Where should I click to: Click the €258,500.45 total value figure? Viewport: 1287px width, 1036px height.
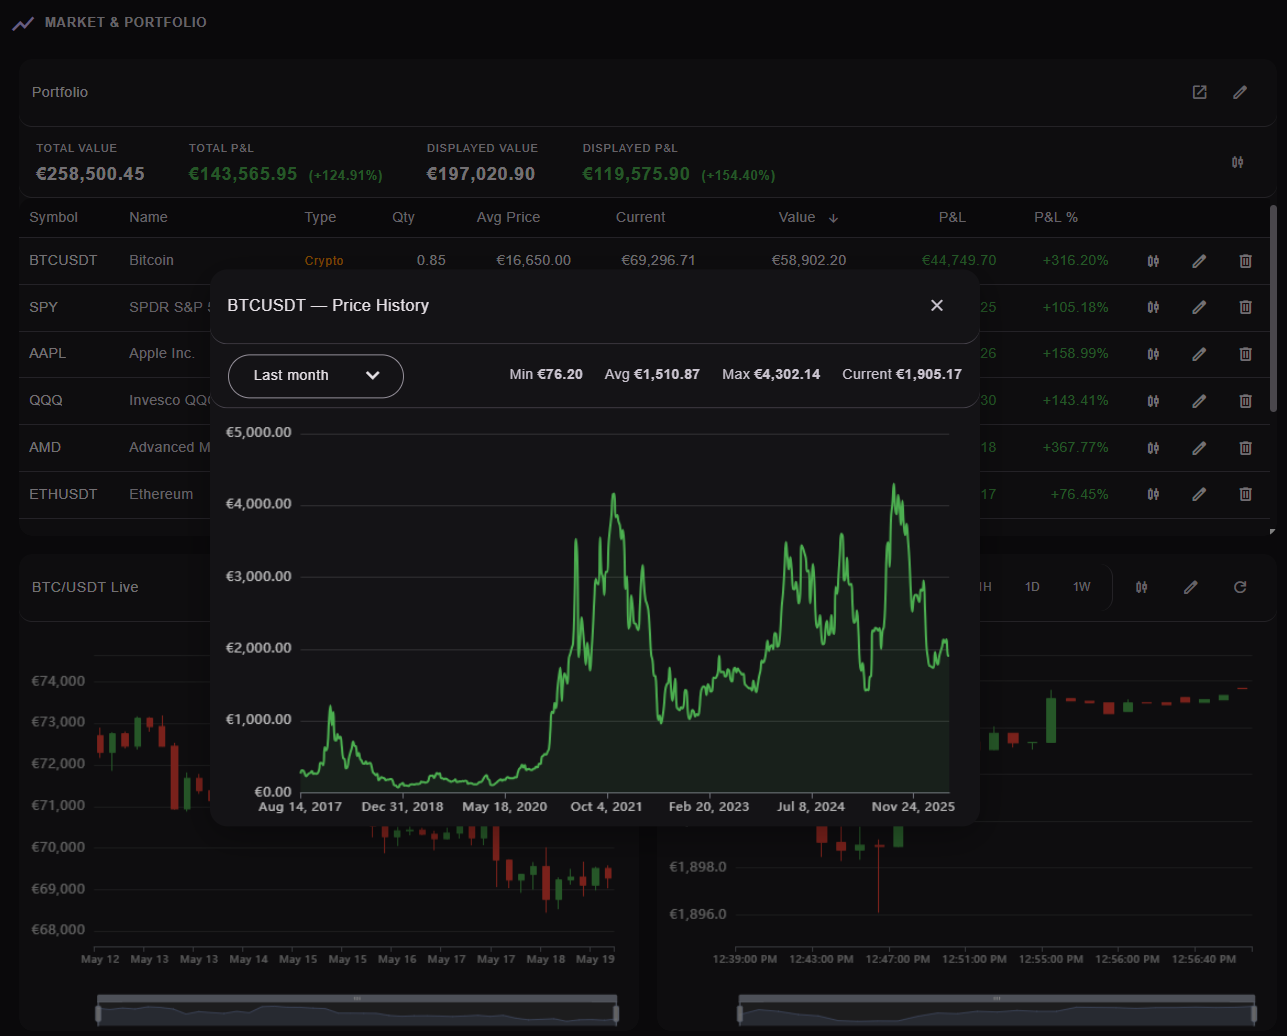[x=90, y=174]
